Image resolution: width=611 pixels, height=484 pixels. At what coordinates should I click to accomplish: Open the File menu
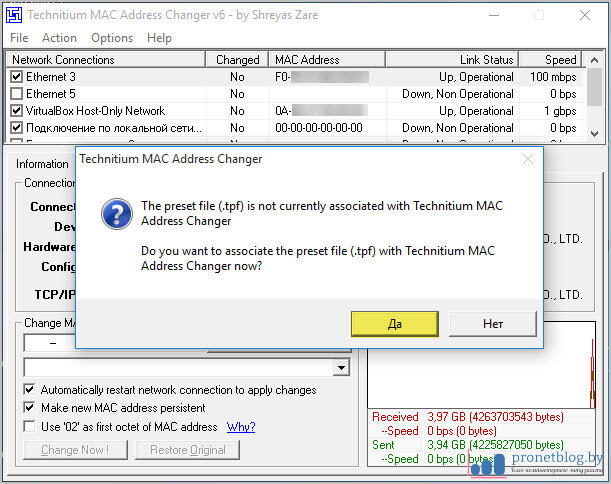pos(19,38)
